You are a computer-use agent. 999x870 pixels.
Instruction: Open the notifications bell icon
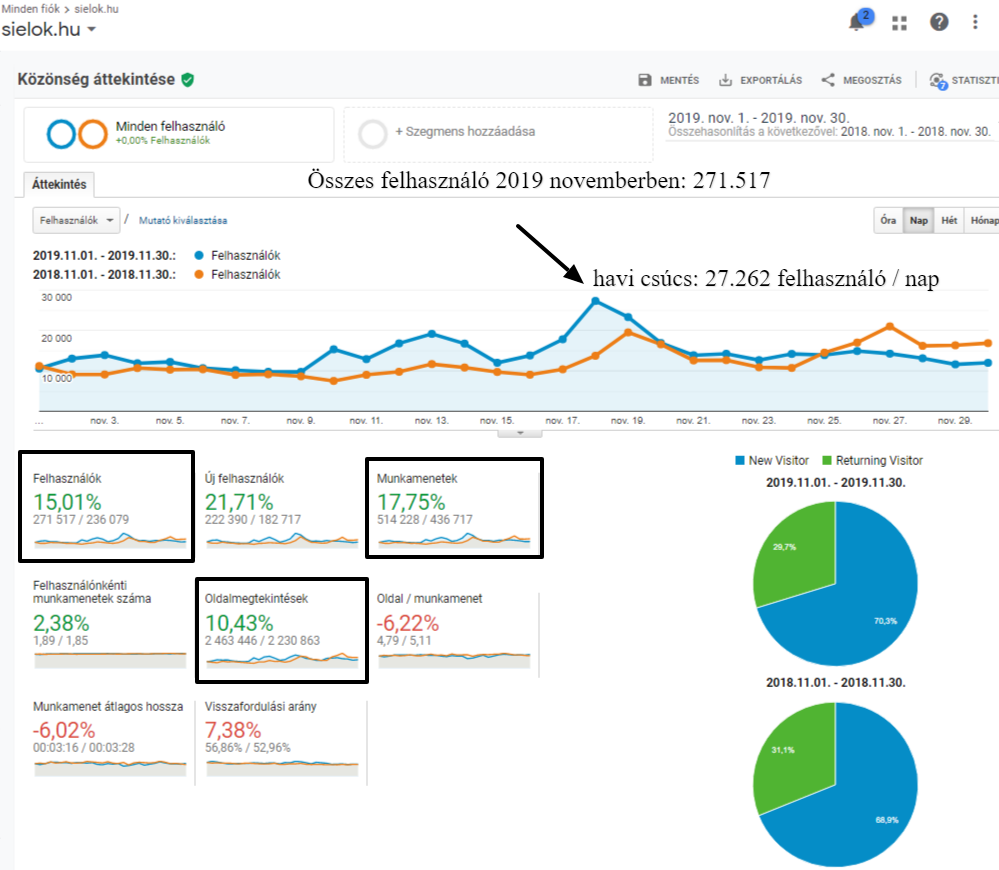(857, 22)
